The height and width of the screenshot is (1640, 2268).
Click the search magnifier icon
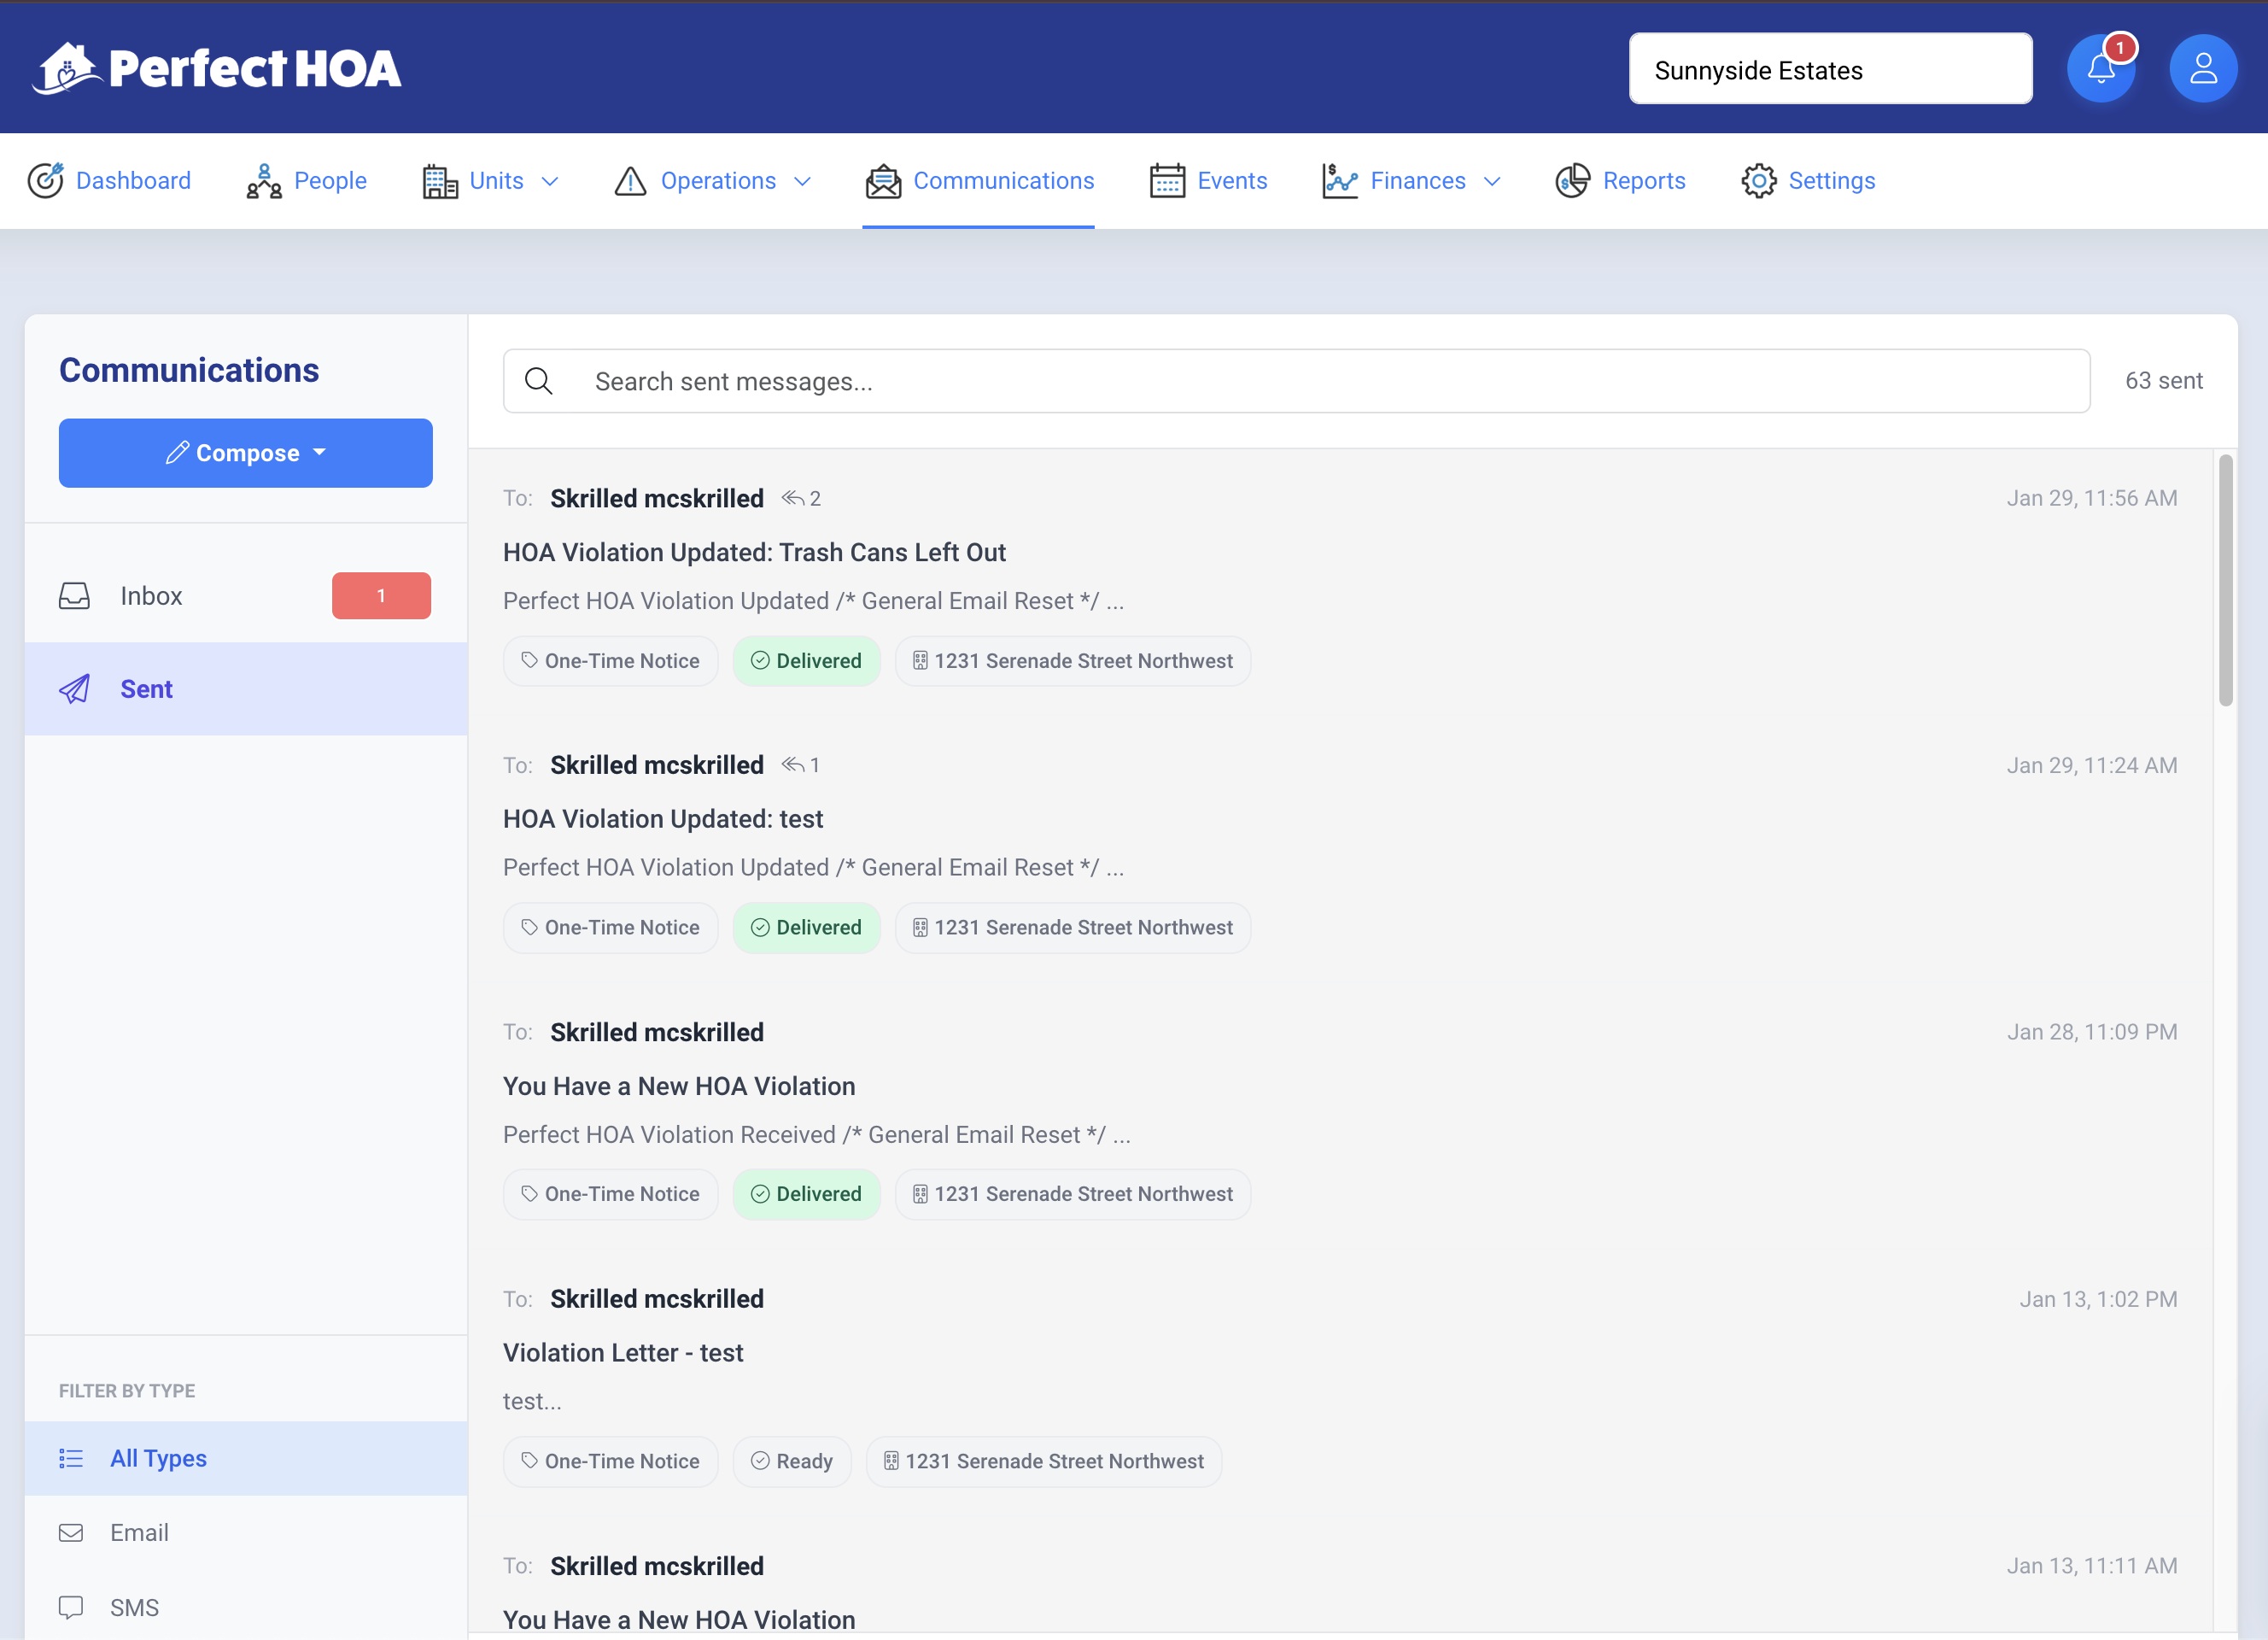click(x=539, y=381)
